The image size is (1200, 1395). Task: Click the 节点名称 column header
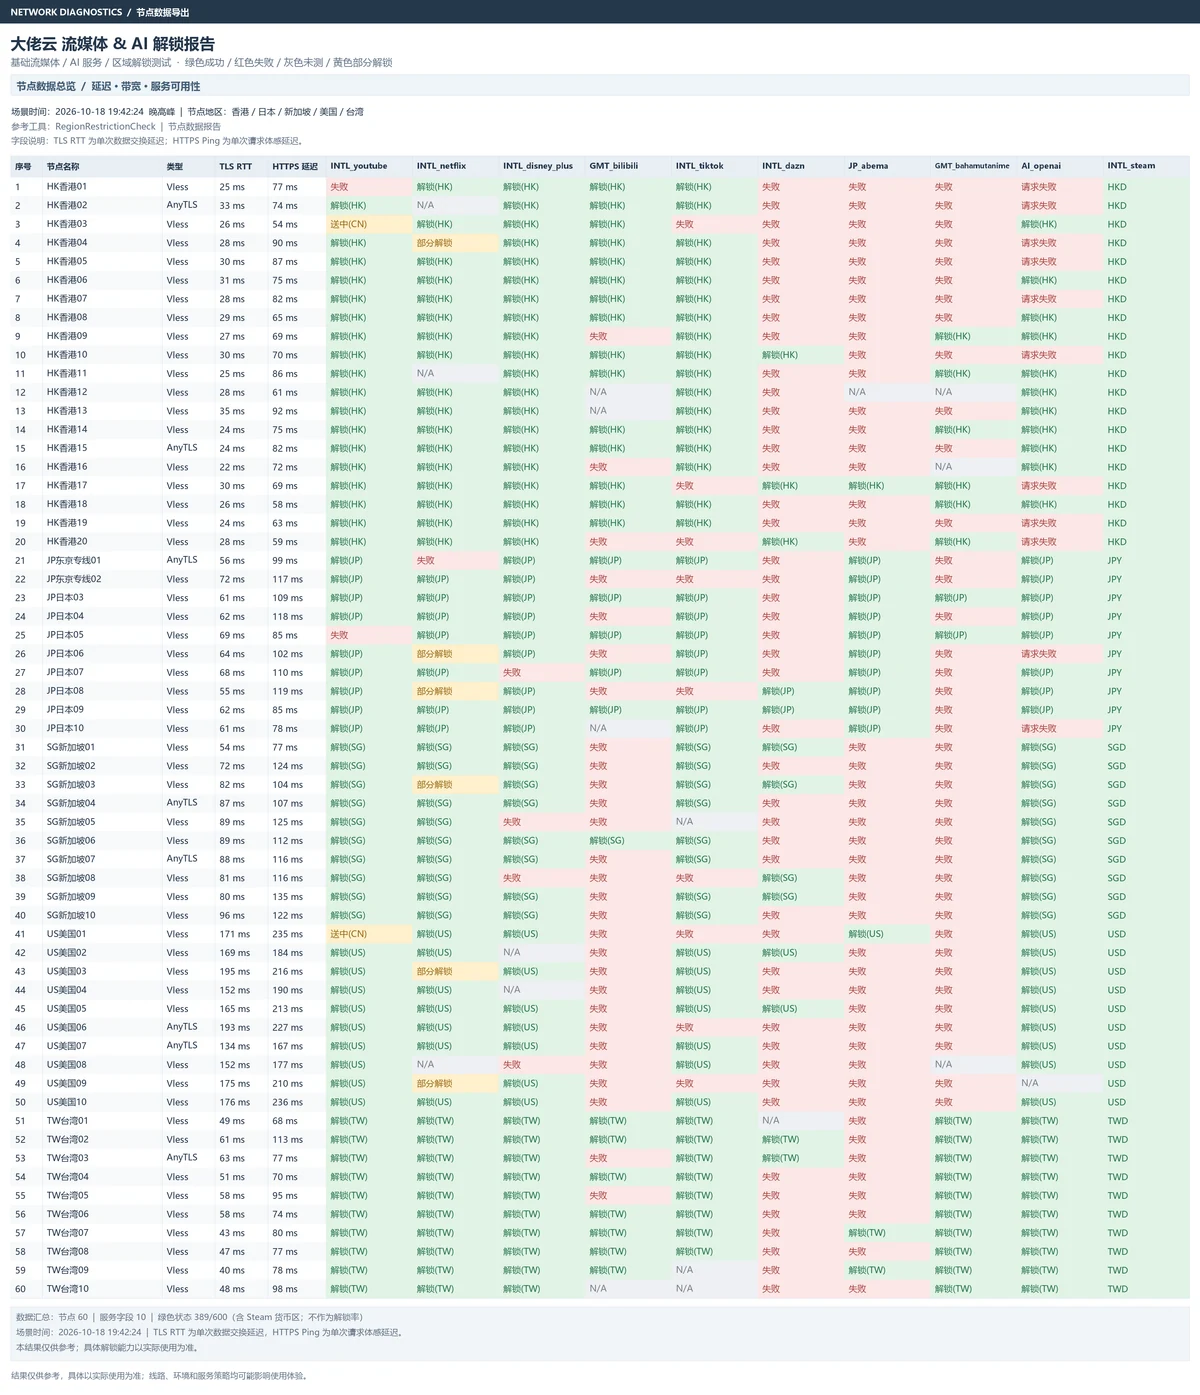[63, 166]
